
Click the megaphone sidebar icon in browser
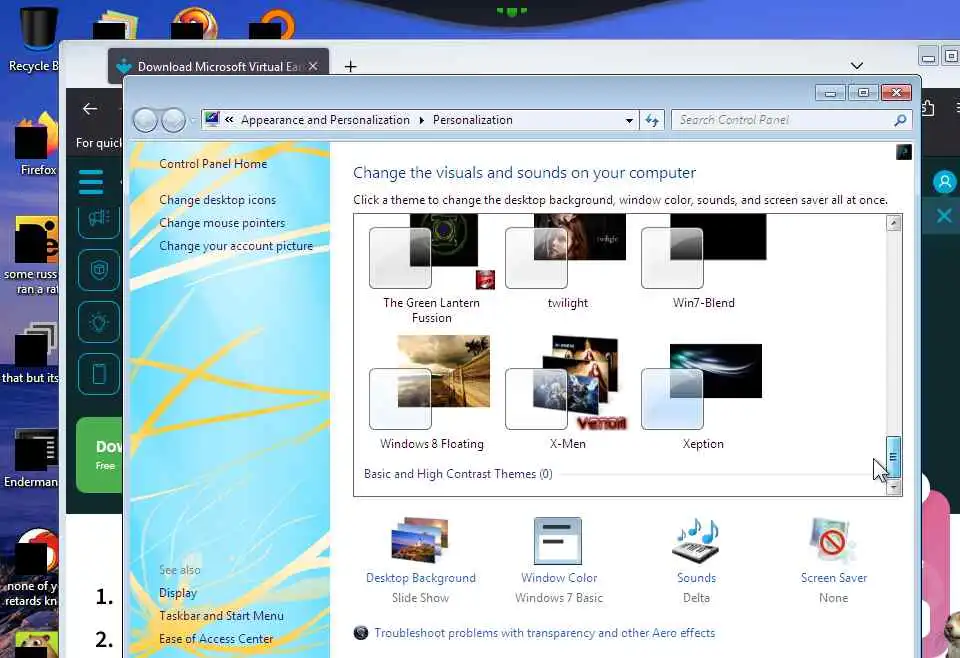[99, 218]
